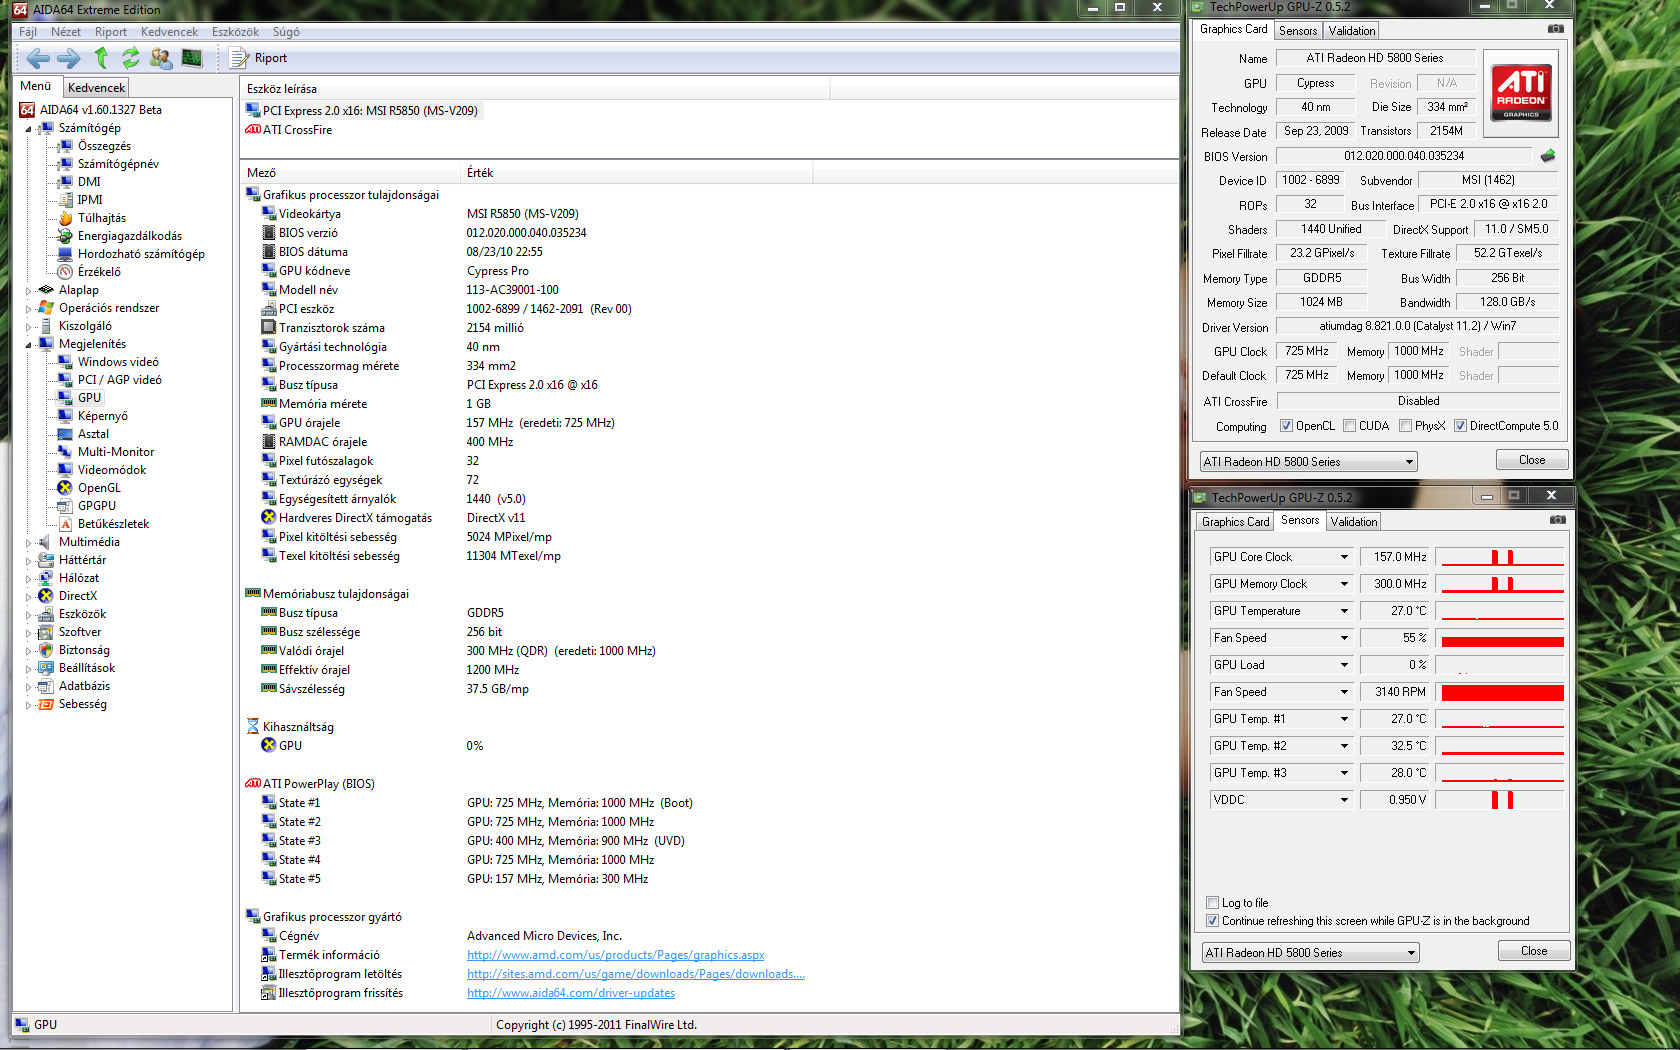Click the GPU Core Clock sensor graph

click(1502, 557)
